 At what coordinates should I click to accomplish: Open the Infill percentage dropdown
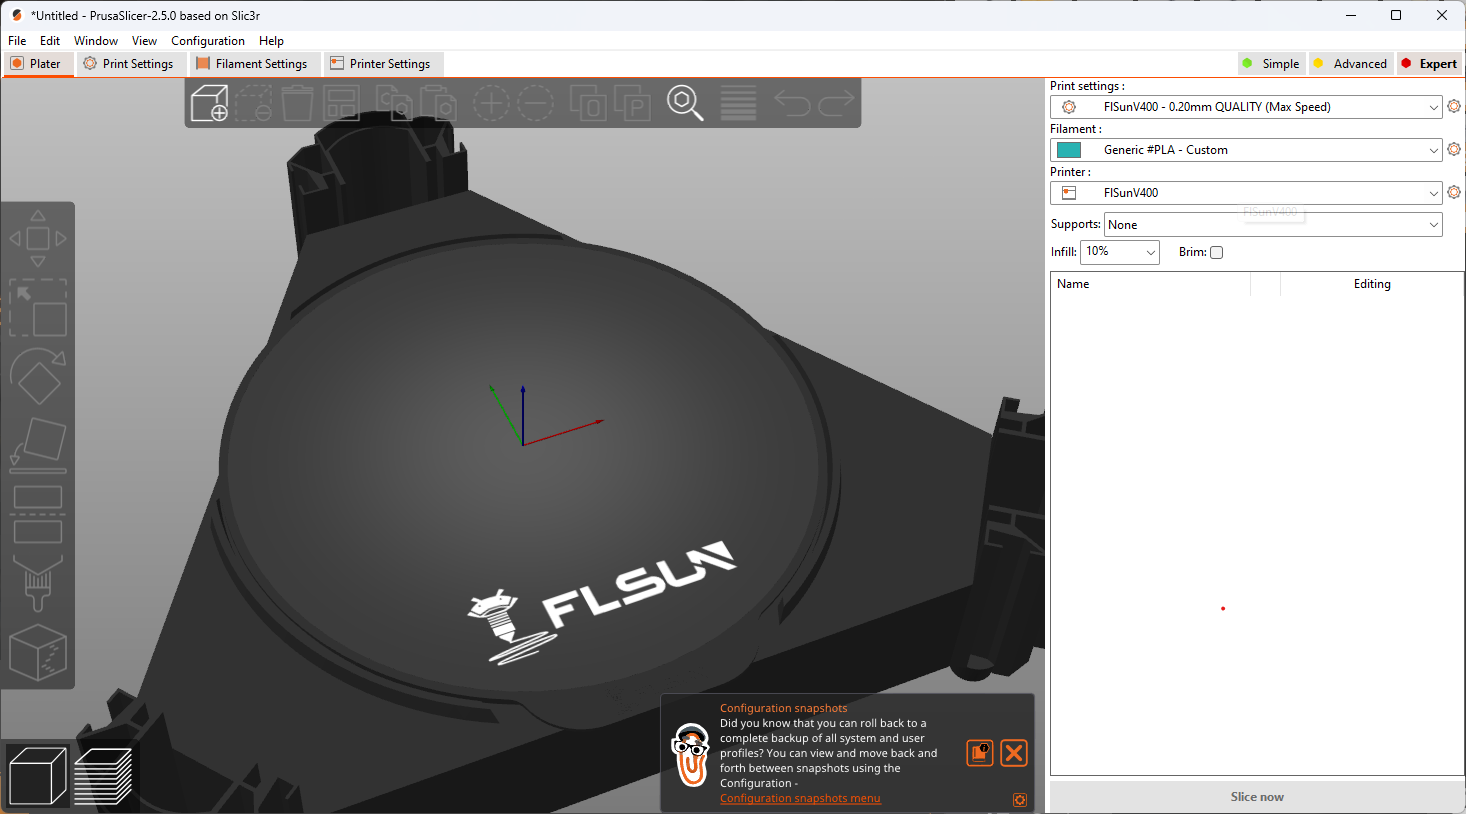pyautogui.click(x=1120, y=252)
